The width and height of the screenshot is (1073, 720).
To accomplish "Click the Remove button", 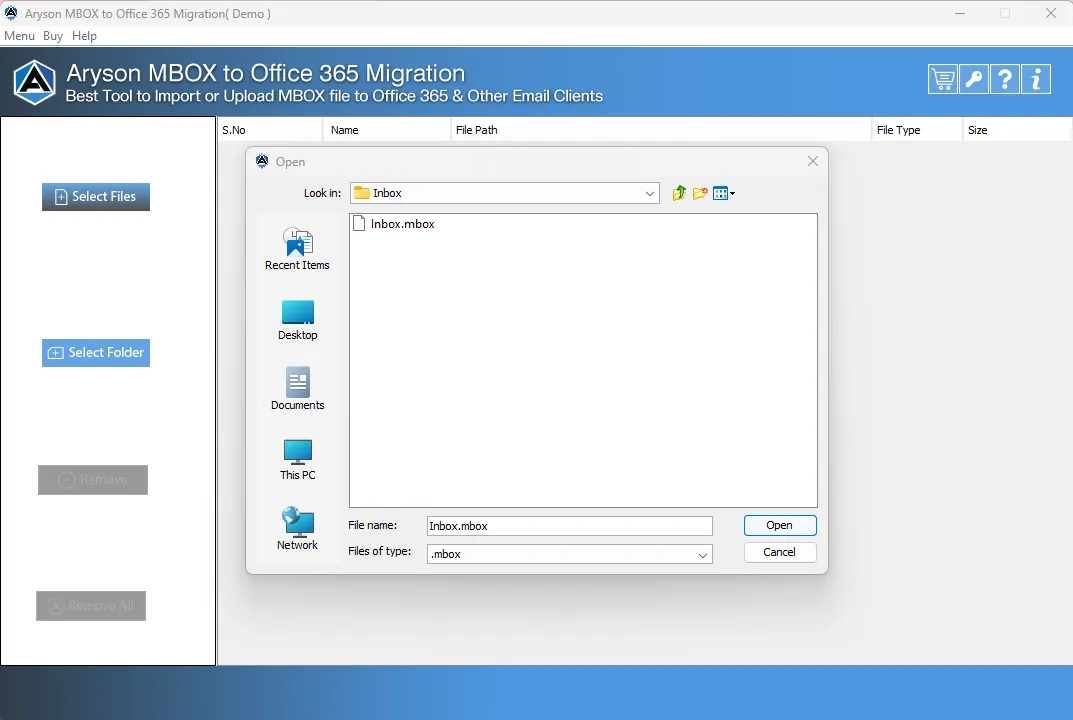I will coord(93,480).
